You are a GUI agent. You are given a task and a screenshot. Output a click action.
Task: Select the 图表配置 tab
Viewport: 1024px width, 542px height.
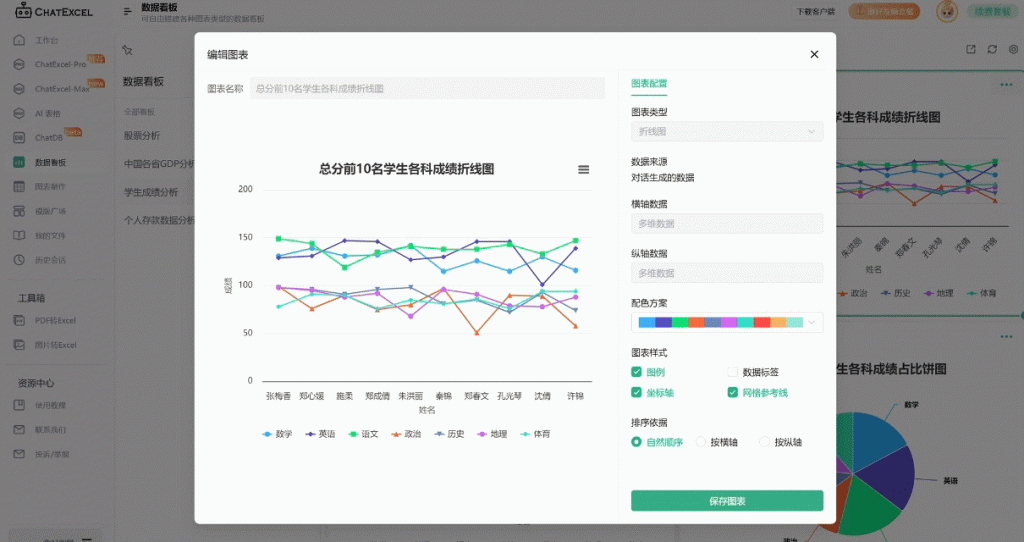(649, 83)
